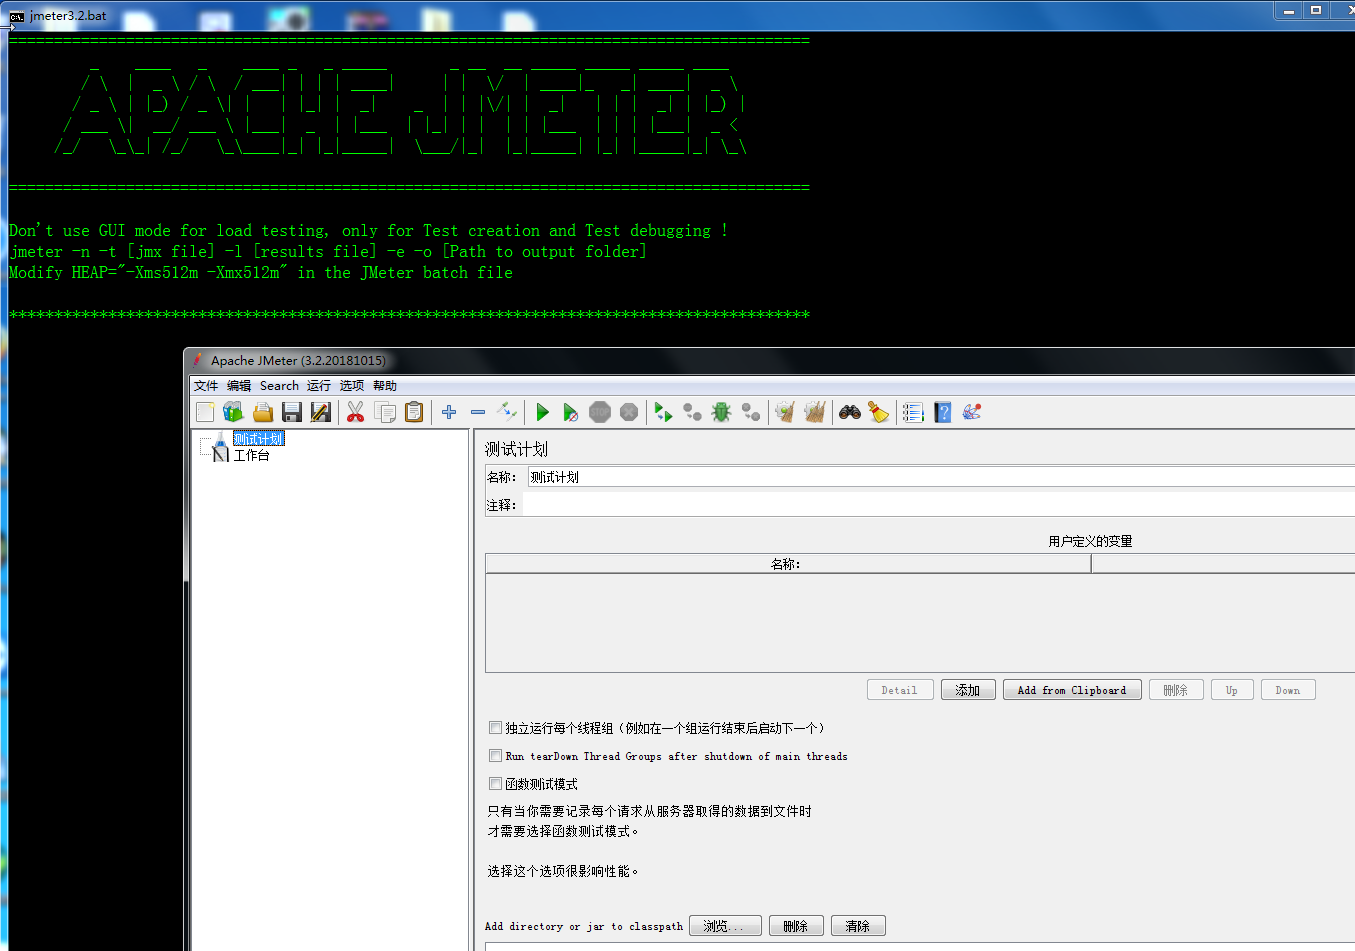Cut selection using the scissors icon
The width and height of the screenshot is (1355, 951).
pos(355,412)
